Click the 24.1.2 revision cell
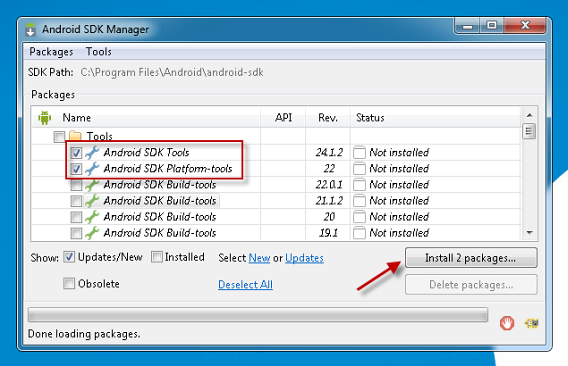The height and width of the screenshot is (366, 568). tap(329, 153)
